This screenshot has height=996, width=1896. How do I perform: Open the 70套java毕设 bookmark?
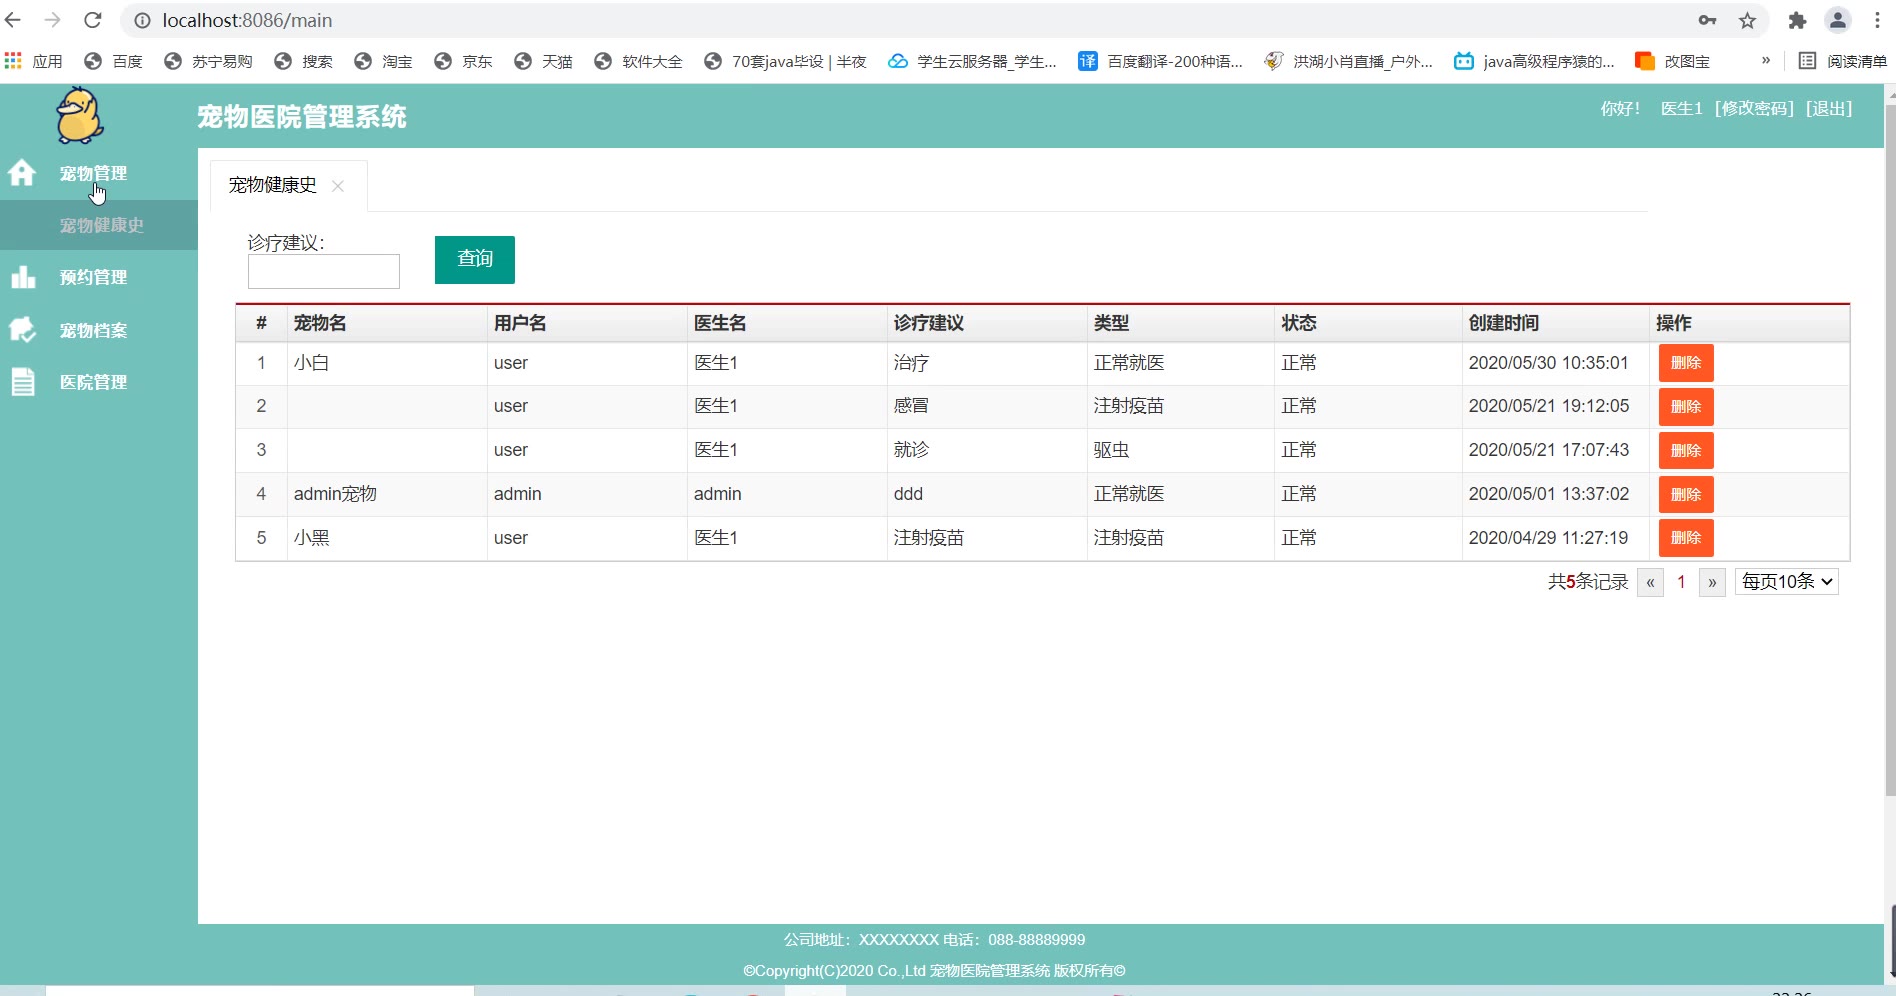click(x=785, y=61)
